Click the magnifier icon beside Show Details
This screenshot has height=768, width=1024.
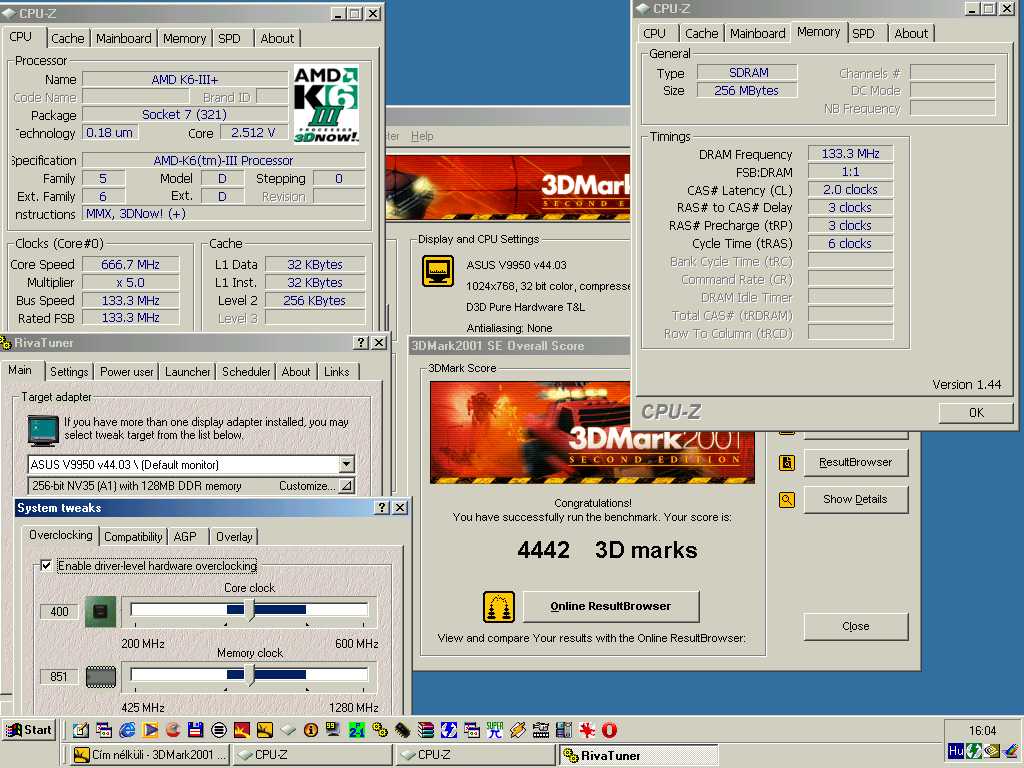click(x=787, y=500)
